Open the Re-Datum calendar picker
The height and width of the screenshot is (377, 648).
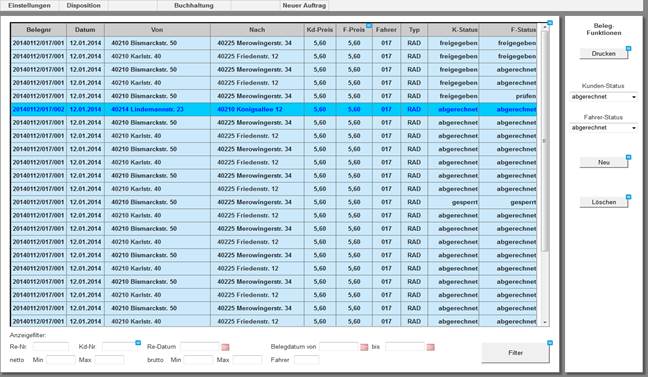coord(225,347)
